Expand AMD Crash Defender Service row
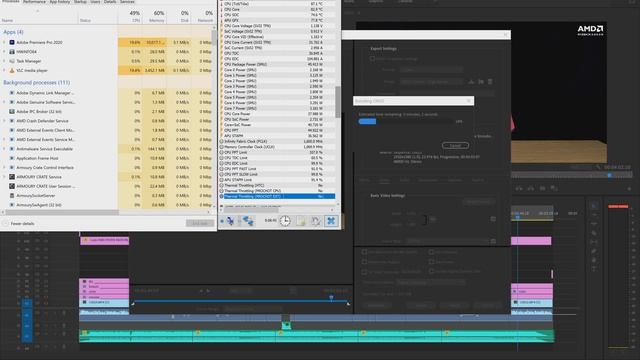Screen dimensions: 640x360 tap(4, 121)
